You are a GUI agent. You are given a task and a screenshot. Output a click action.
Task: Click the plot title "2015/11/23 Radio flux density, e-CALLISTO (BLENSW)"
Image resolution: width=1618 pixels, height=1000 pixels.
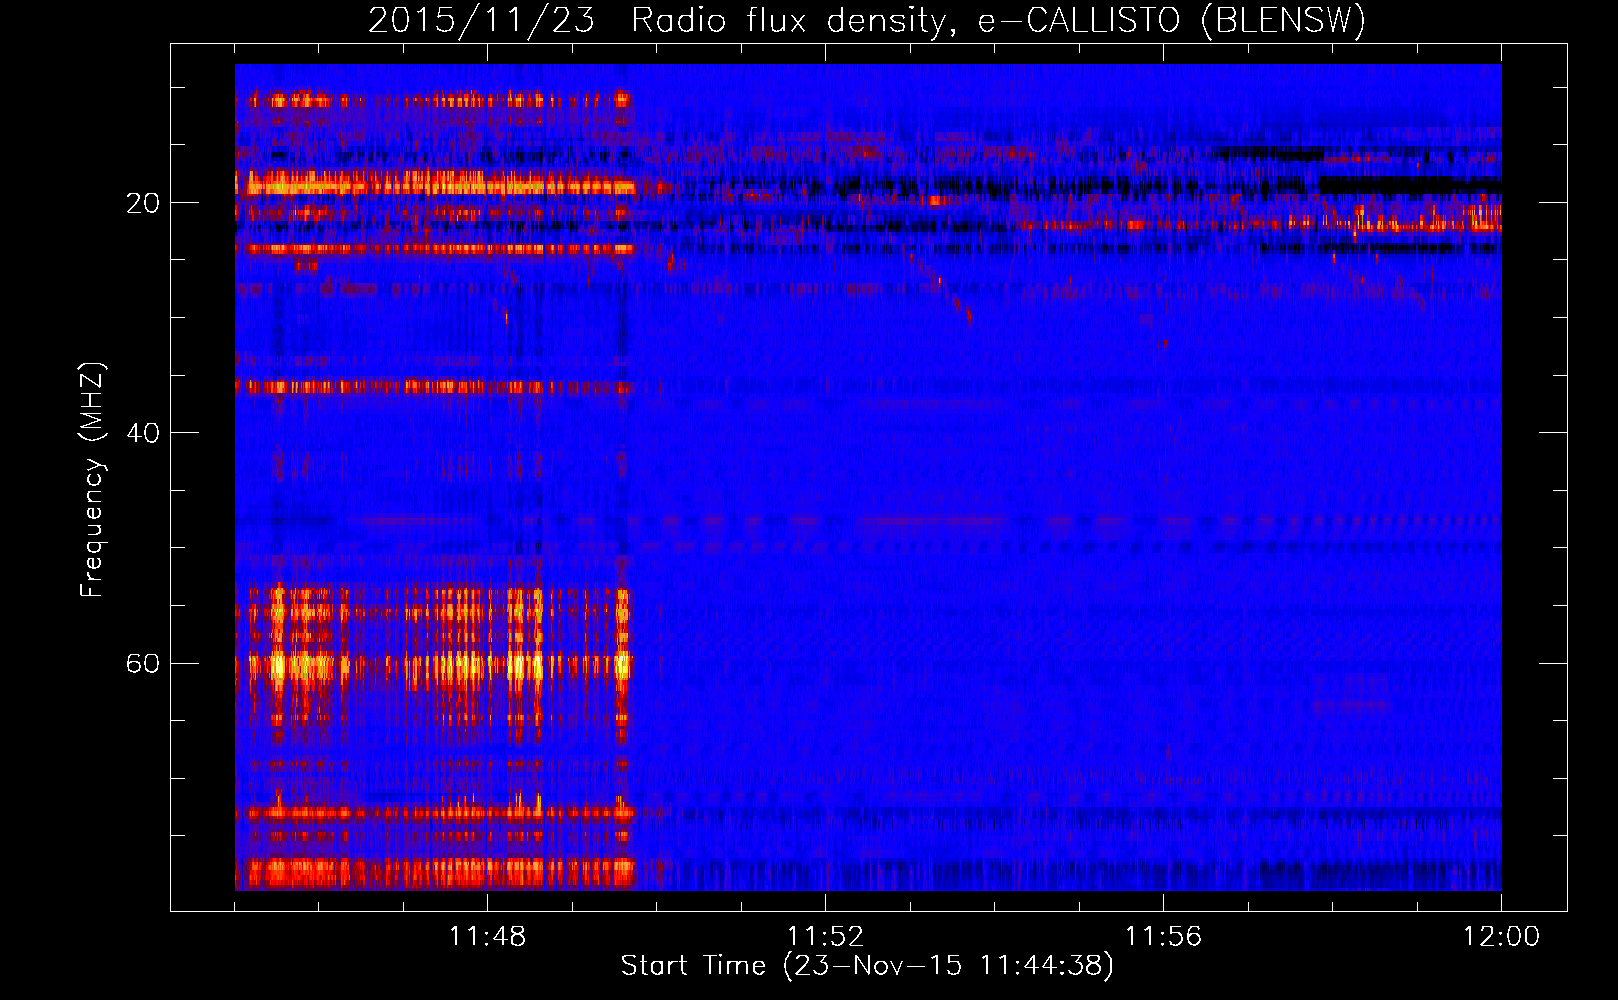pos(867,21)
